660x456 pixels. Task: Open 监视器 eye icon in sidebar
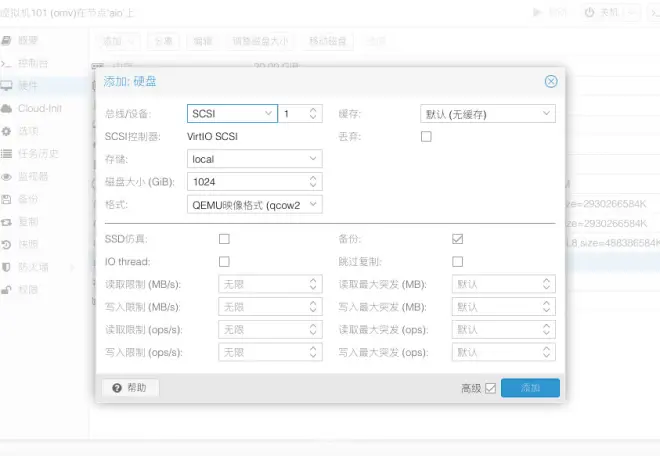(x=6, y=177)
